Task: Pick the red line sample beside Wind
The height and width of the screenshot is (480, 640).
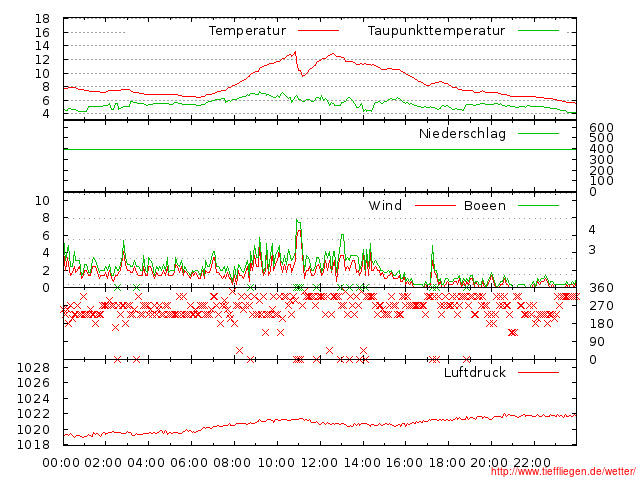Action: 435,206
